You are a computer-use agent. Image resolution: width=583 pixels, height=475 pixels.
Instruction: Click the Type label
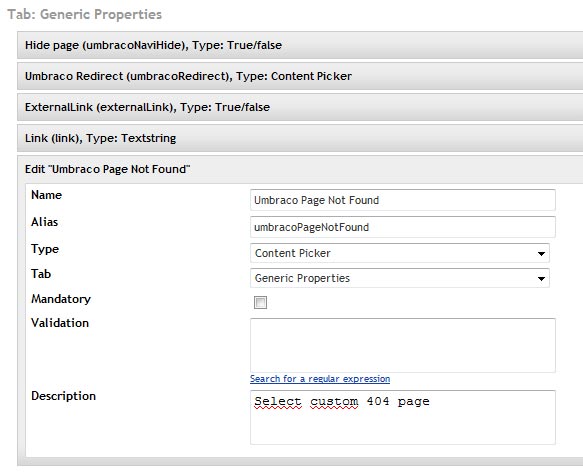click(x=45, y=249)
